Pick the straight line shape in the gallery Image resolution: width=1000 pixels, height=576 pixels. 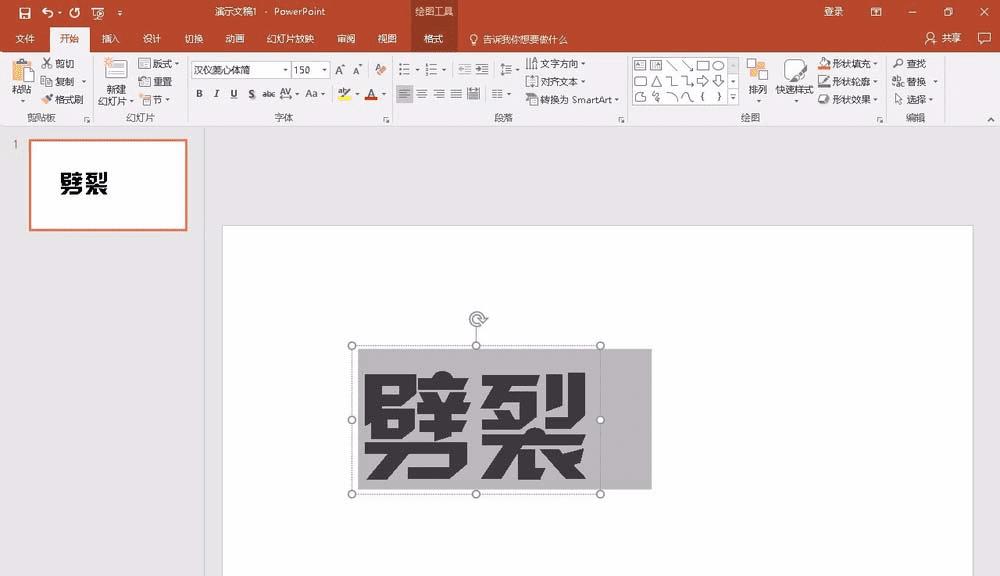(672, 65)
